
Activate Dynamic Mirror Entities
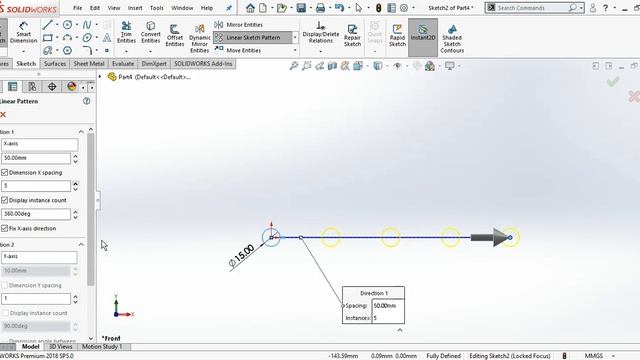pyautogui.click(x=200, y=38)
